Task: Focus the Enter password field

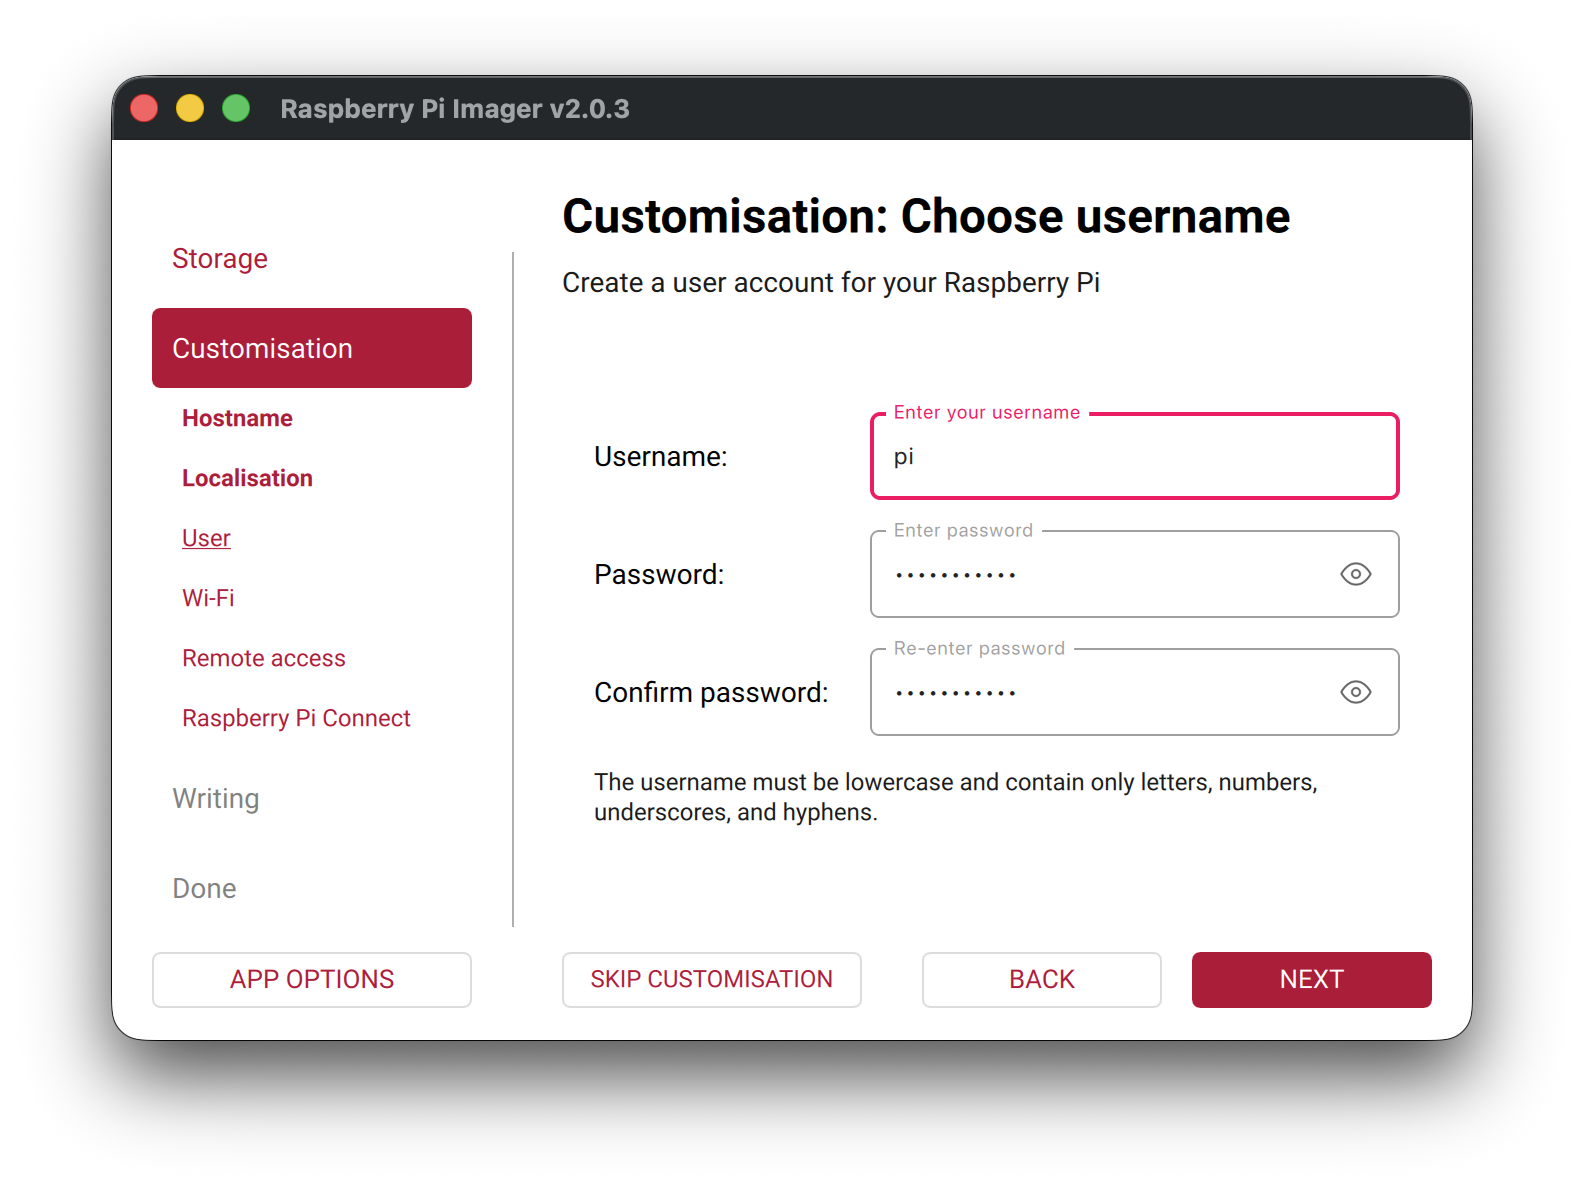Action: 1100,575
